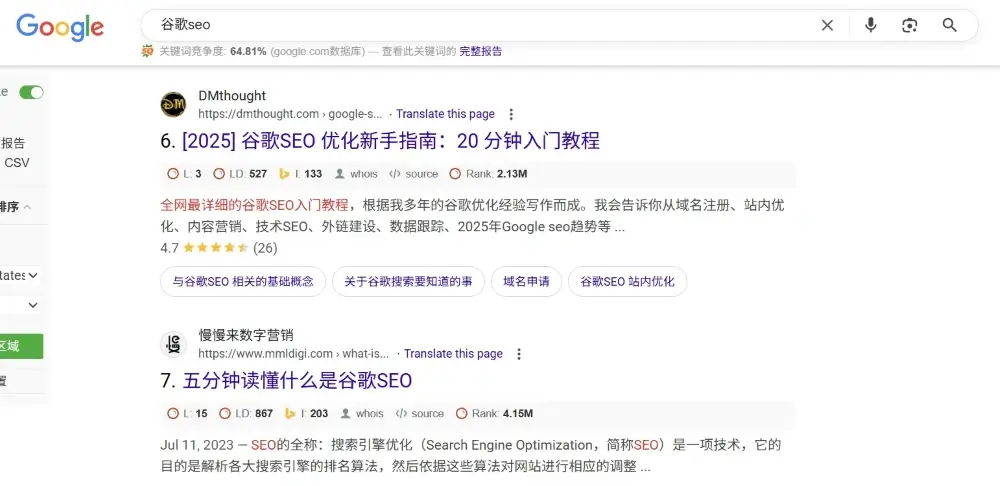
Task: View source for the DMthought result
Action: tap(413, 173)
